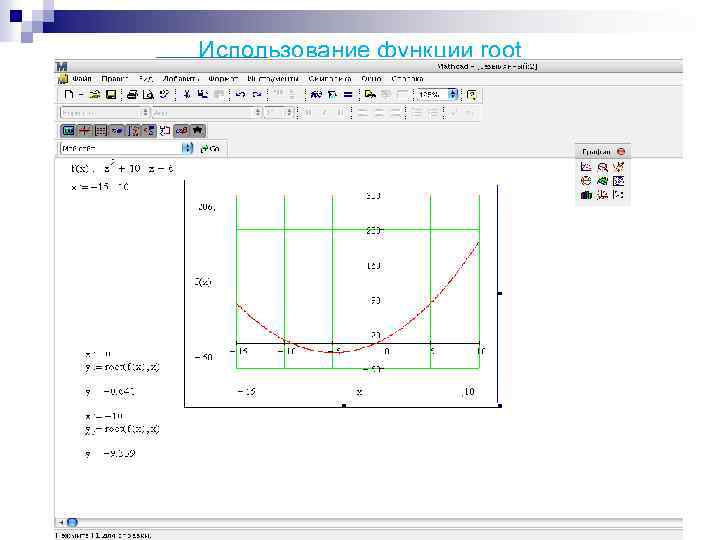Image resolution: width=720 pixels, height=540 pixels.
Task: Toggle the Symbolic keyword palette button
Action: point(197,131)
